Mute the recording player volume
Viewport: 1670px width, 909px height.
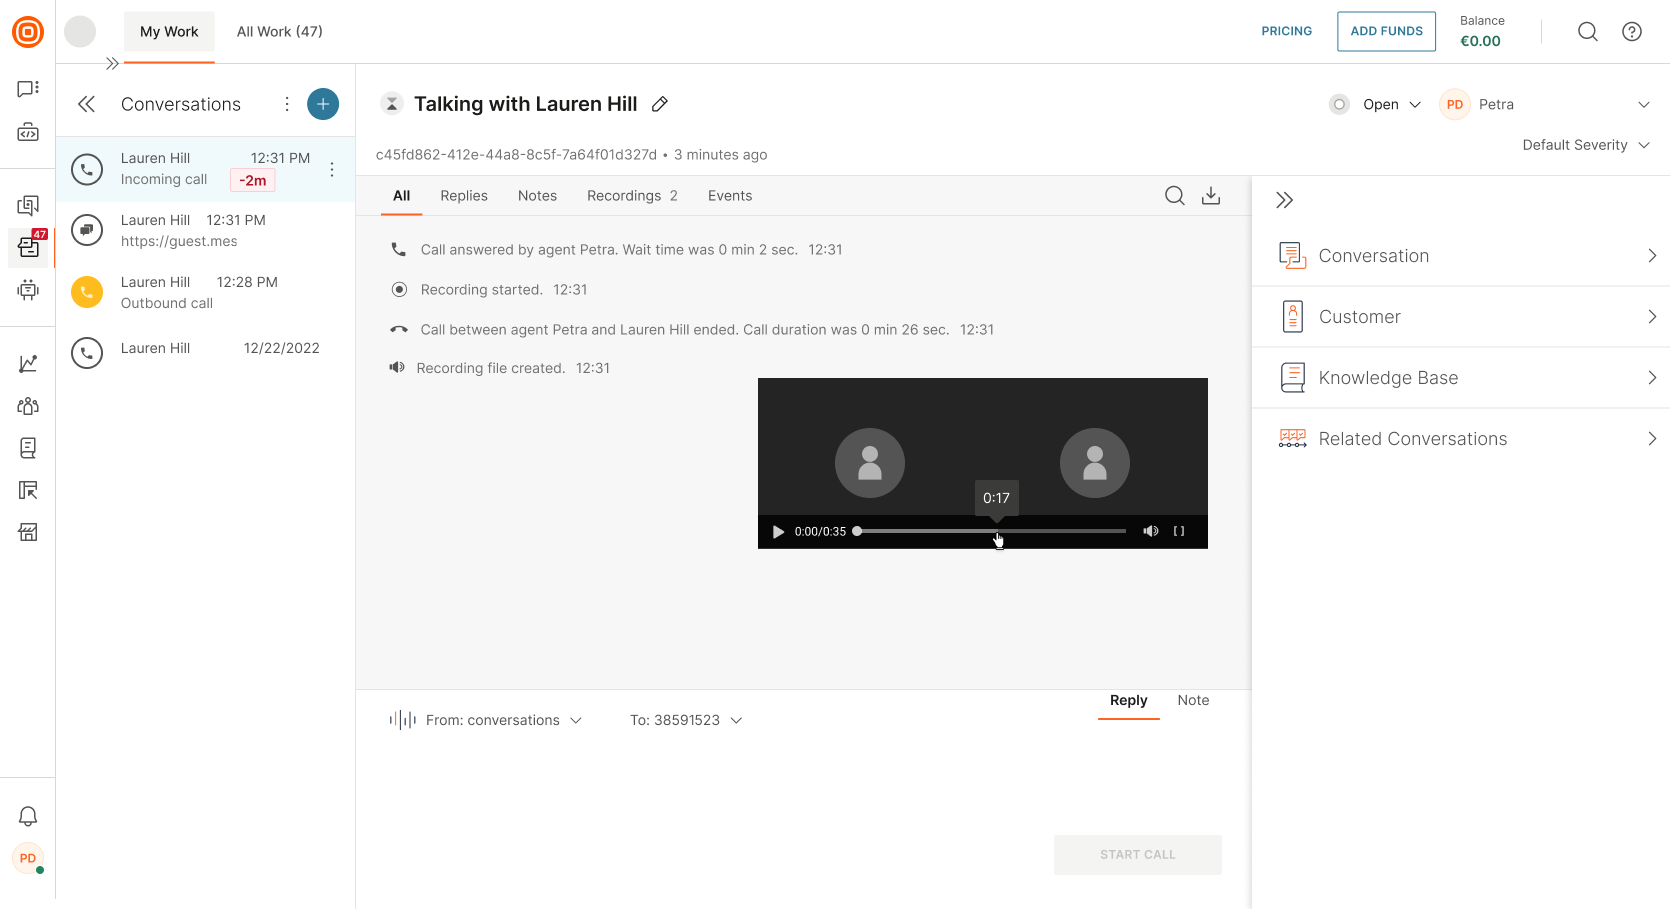tap(1151, 532)
